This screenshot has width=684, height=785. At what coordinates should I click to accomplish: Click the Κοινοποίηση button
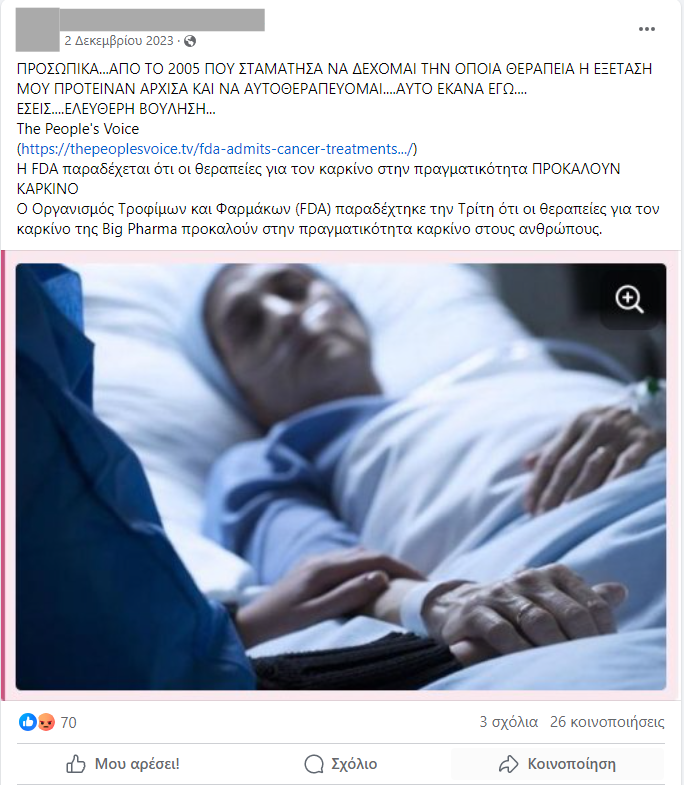click(x=558, y=764)
